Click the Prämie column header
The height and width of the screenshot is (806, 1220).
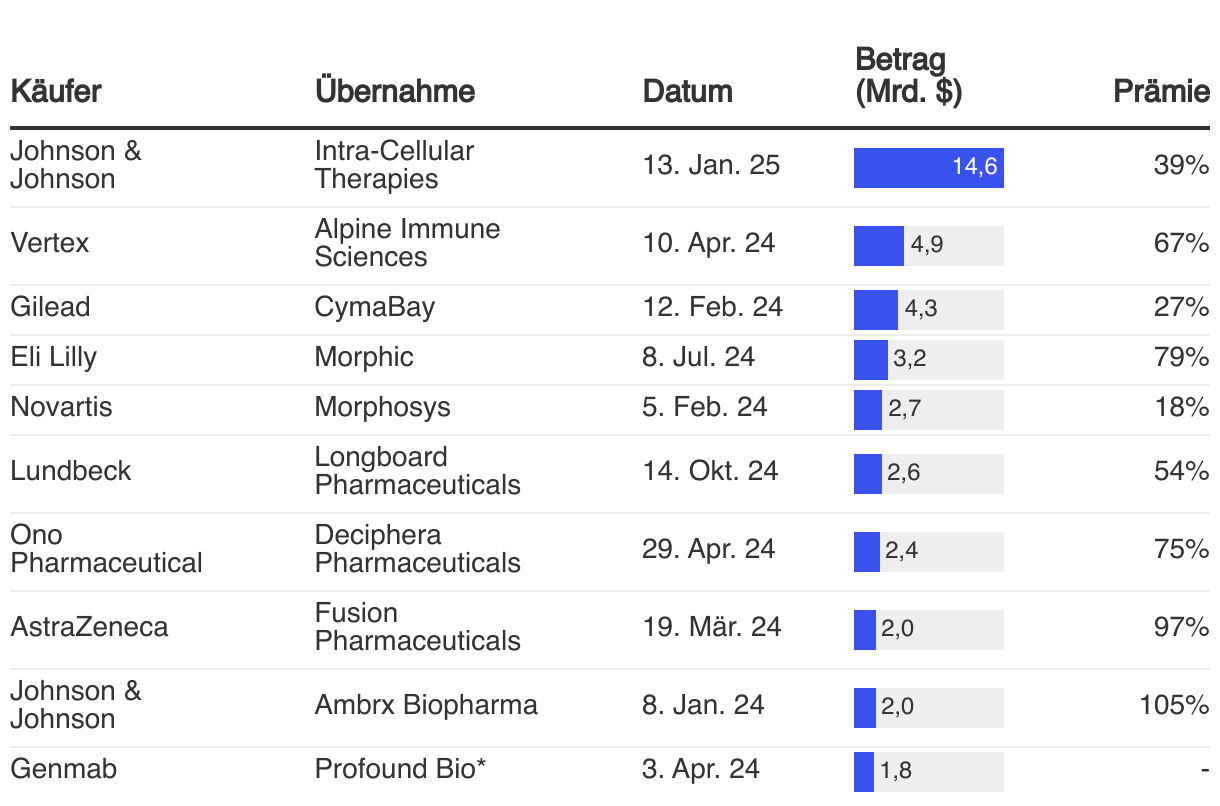[x=1161, y=92]
